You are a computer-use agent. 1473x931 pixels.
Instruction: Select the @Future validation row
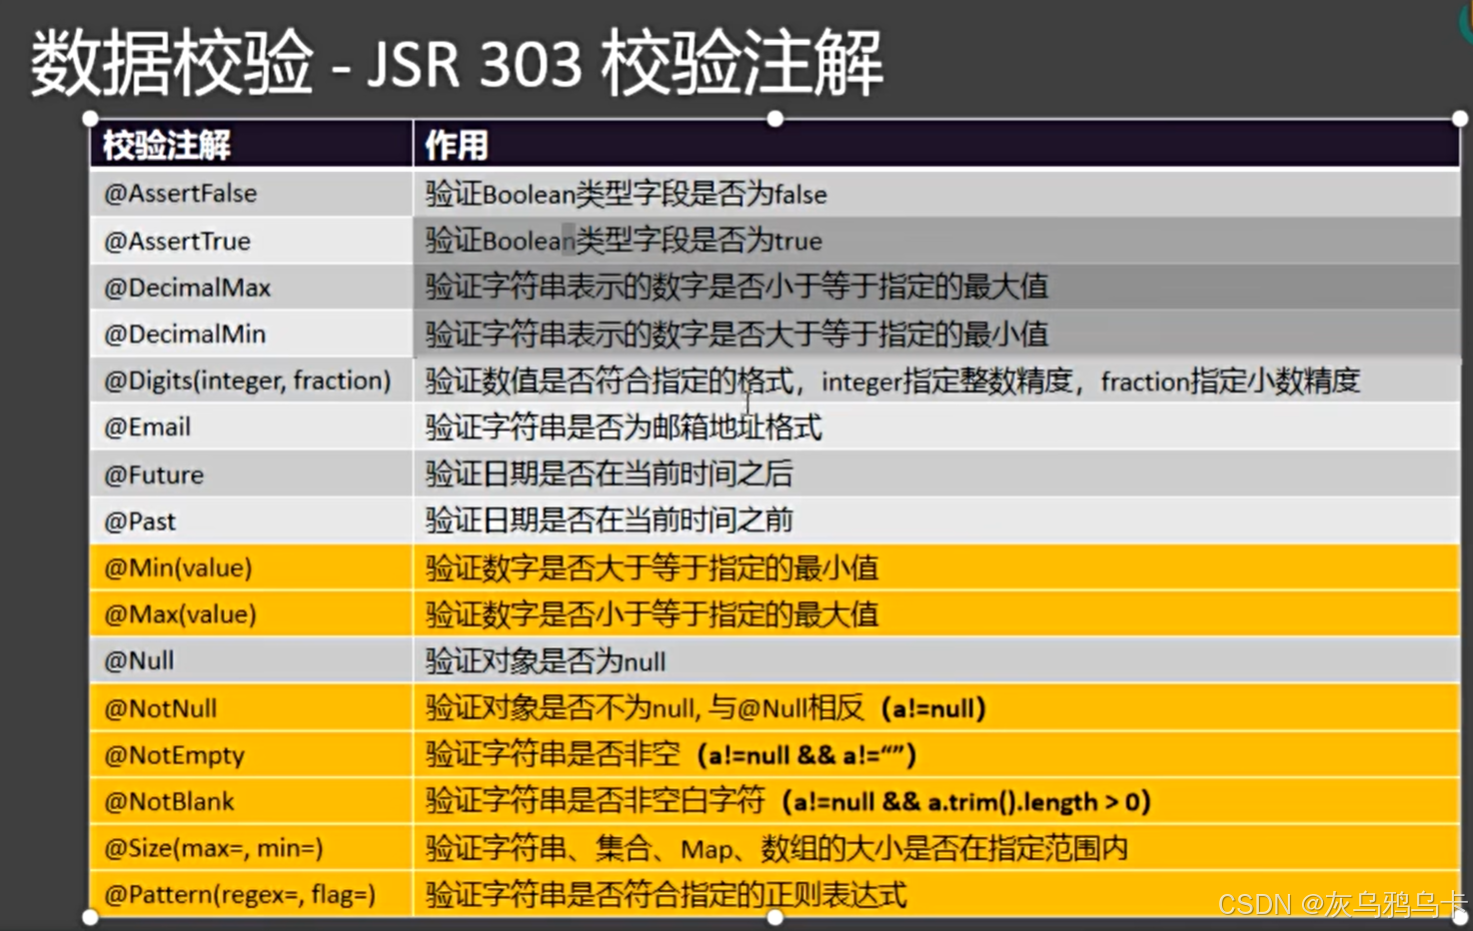tap(155, 474)
